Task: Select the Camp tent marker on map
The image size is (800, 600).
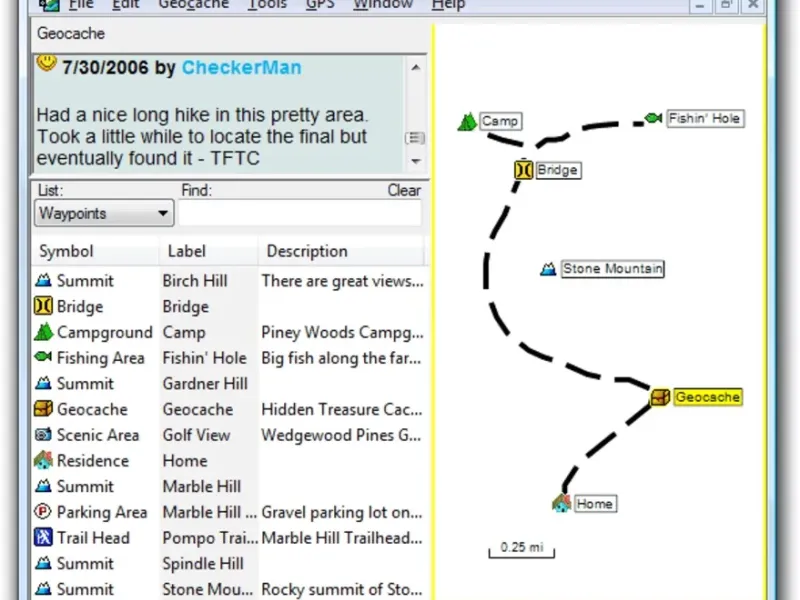Action: (467, 122)
